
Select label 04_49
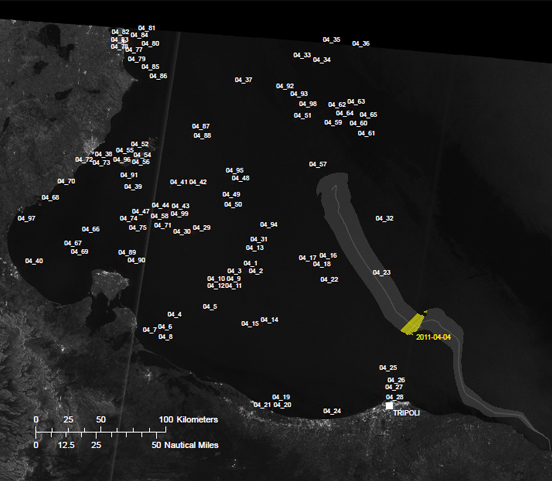pos(231,194)
